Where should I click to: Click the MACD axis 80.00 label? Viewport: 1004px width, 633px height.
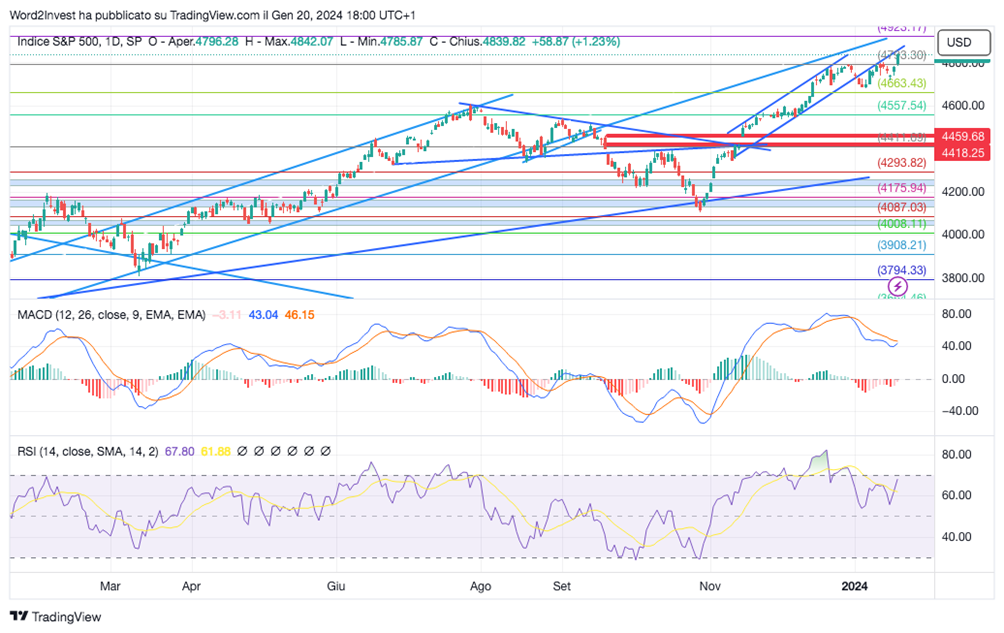point(957,314)
